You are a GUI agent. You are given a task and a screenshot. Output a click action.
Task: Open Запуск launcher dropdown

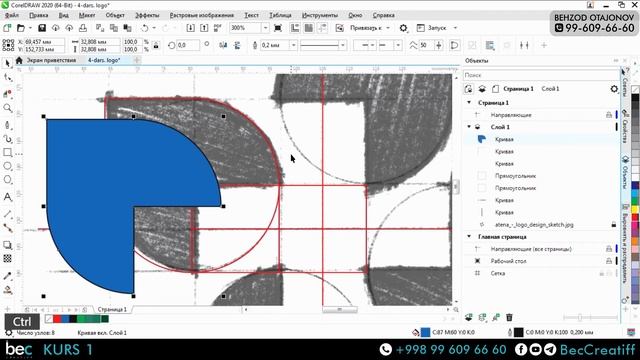[x=455, y=28]
